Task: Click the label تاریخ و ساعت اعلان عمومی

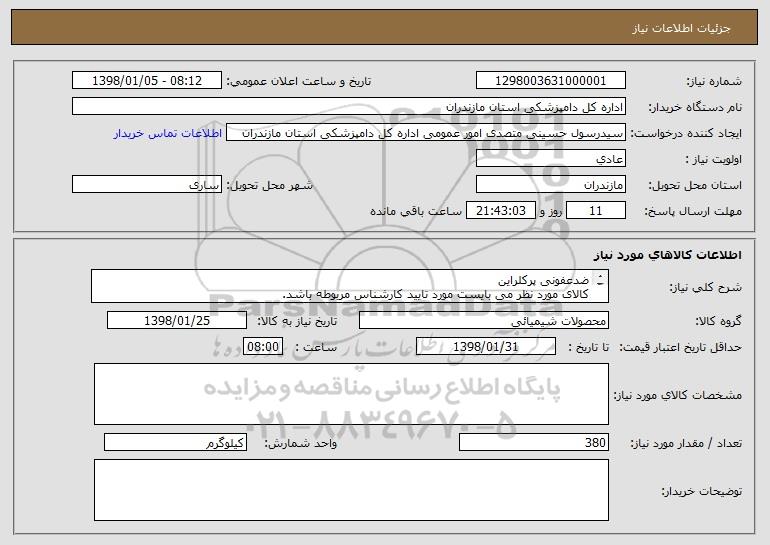Action: 299,82
